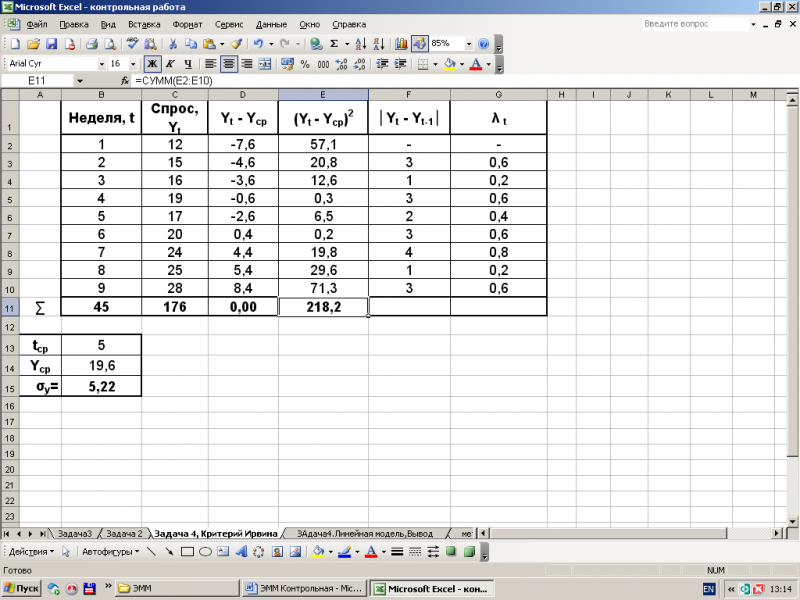The width and height of the screenshot is (800, 600).
Task: Launch the Chart Wizard
Action: click(x=402, y=44)
